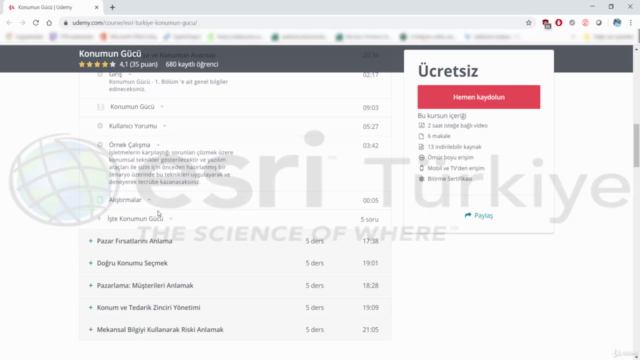The image size is (640, 360).
Task: Click the Paylaş share arrow icon
Action: [468, 215]
